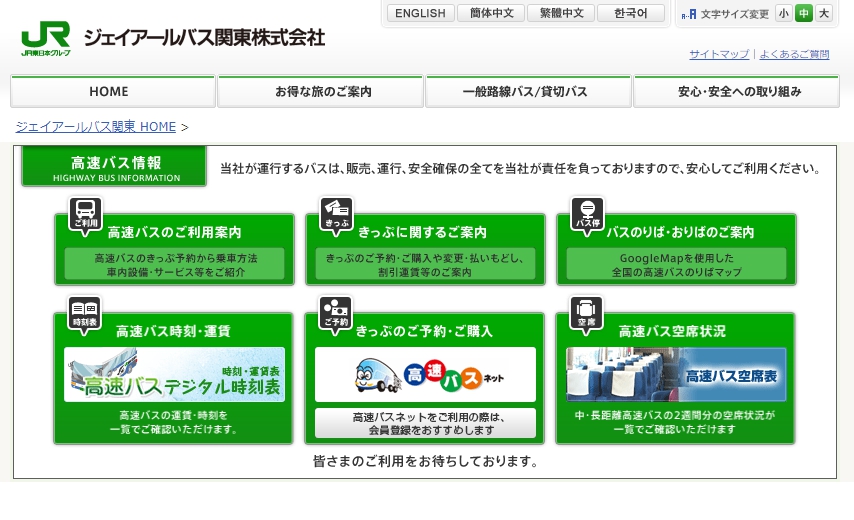This screenshot has height=520, width=854.
Task: Click the 皆さまのご利用をお待ちしております text
Action: (x=425, y=461)
